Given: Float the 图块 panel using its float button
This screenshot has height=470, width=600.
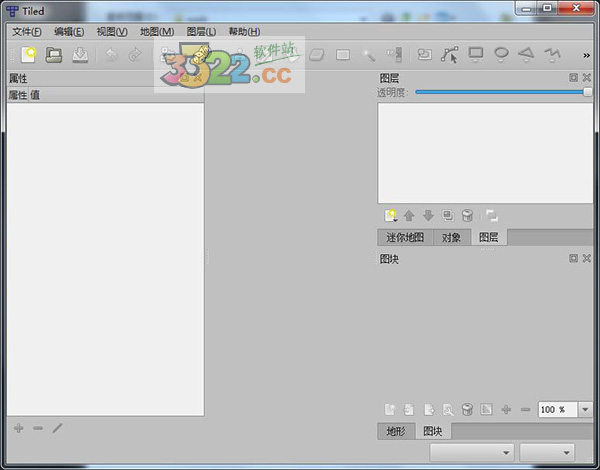Looking at the screenshot, I should click(x=574, y=258).
